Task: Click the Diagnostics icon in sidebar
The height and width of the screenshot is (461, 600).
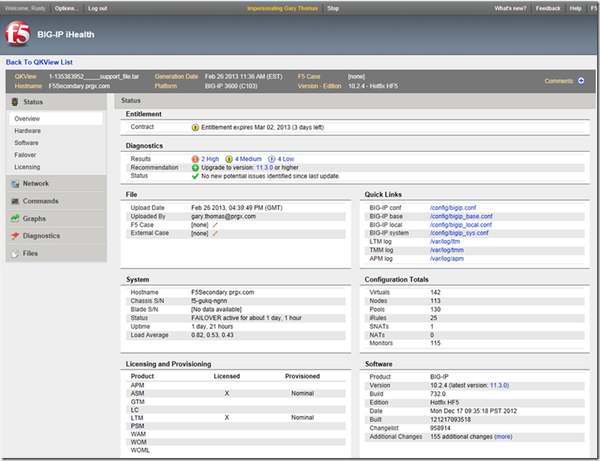Action: coord(14,236)
